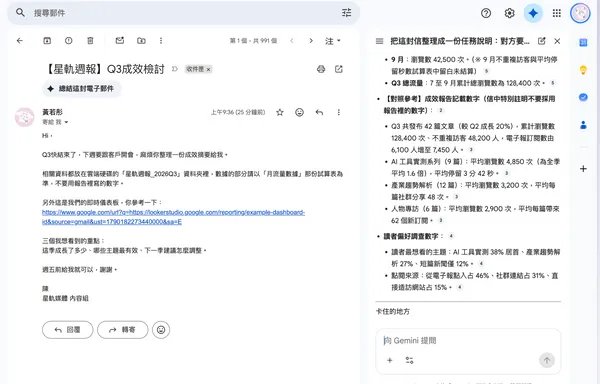Move the email to a folder
600x384 pixels.
pyautogui.click(x=141, y=41)
